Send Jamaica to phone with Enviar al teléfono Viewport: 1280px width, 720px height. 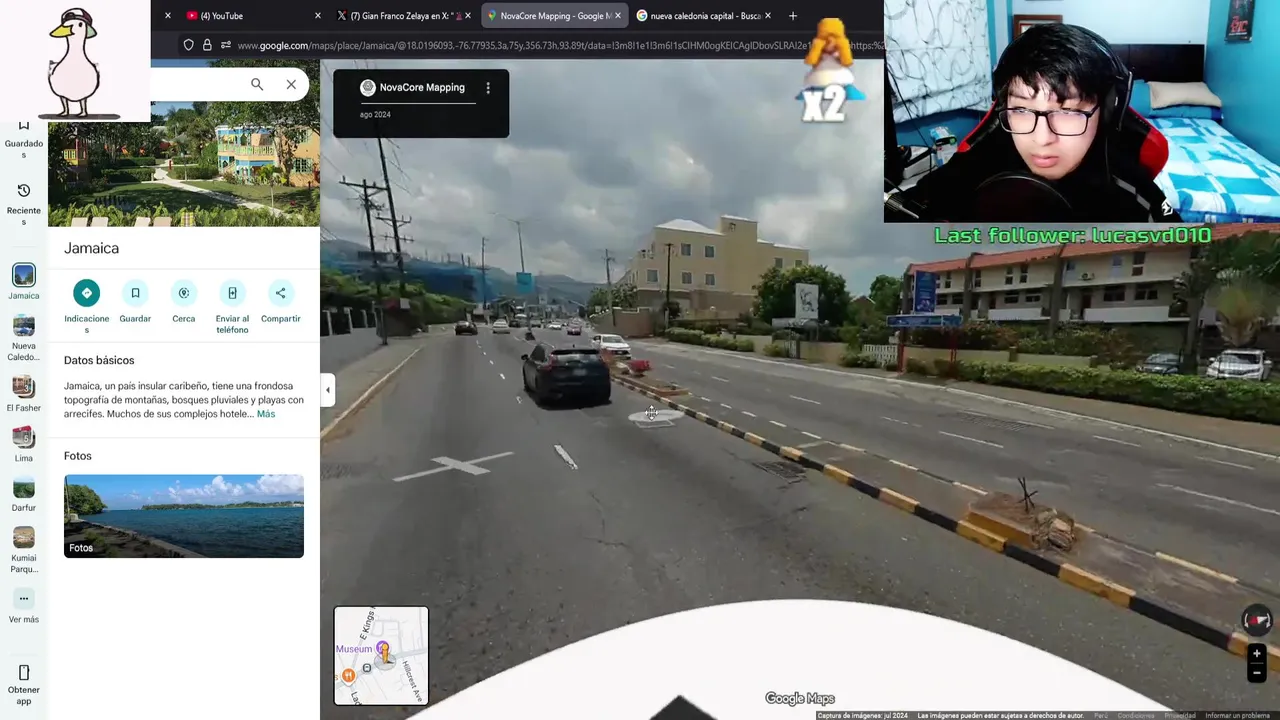[232, 293]
